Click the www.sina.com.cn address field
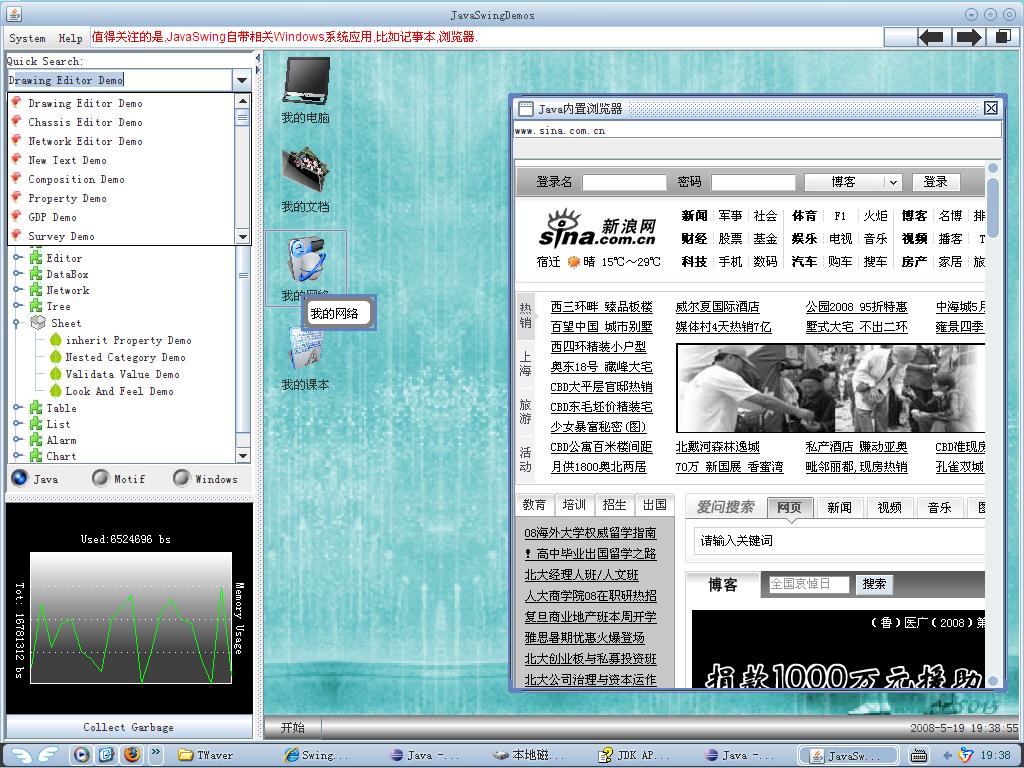This screenshot has height=768, width=1024. (x=758, y=131)
